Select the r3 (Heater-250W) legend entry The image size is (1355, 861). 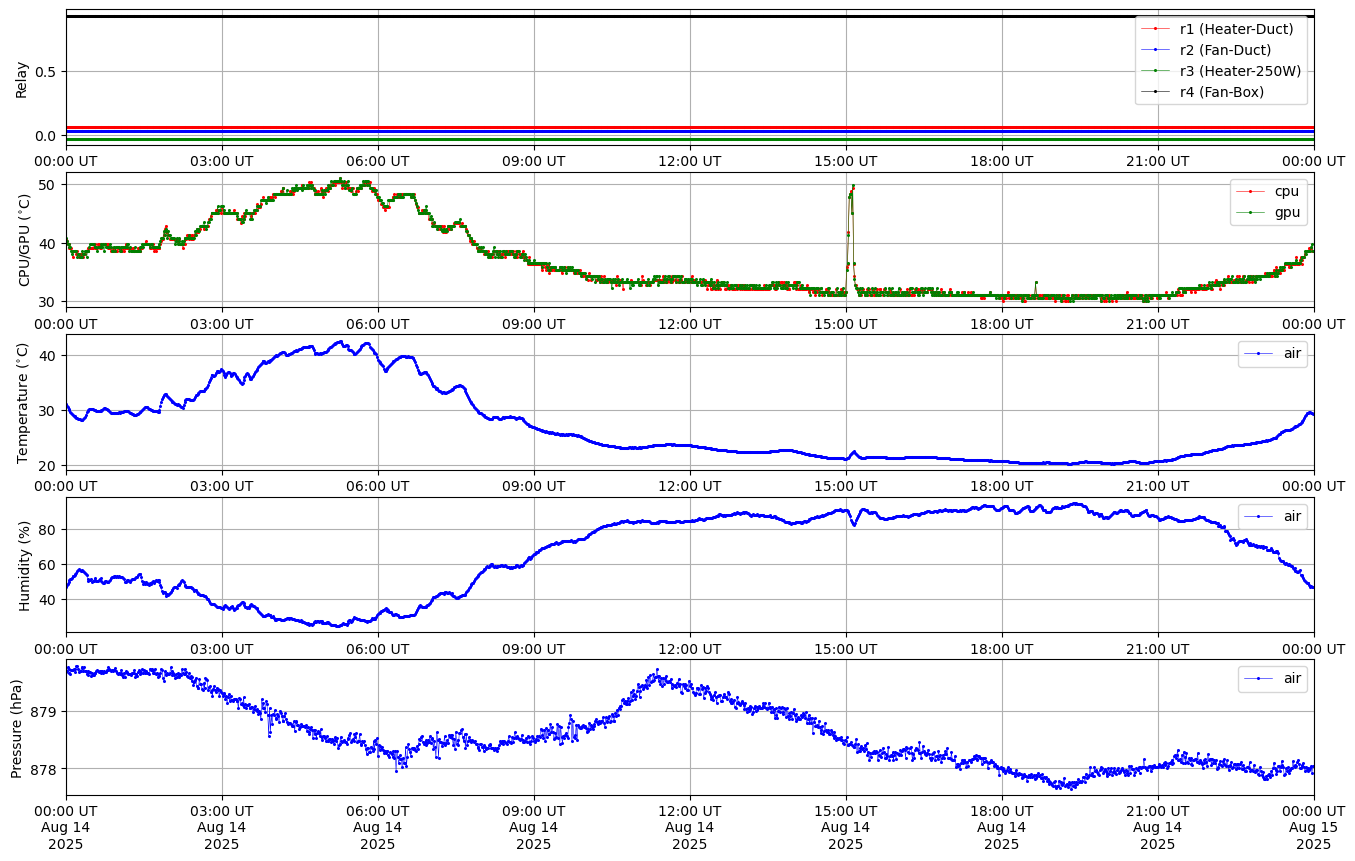click(1221, 71)
